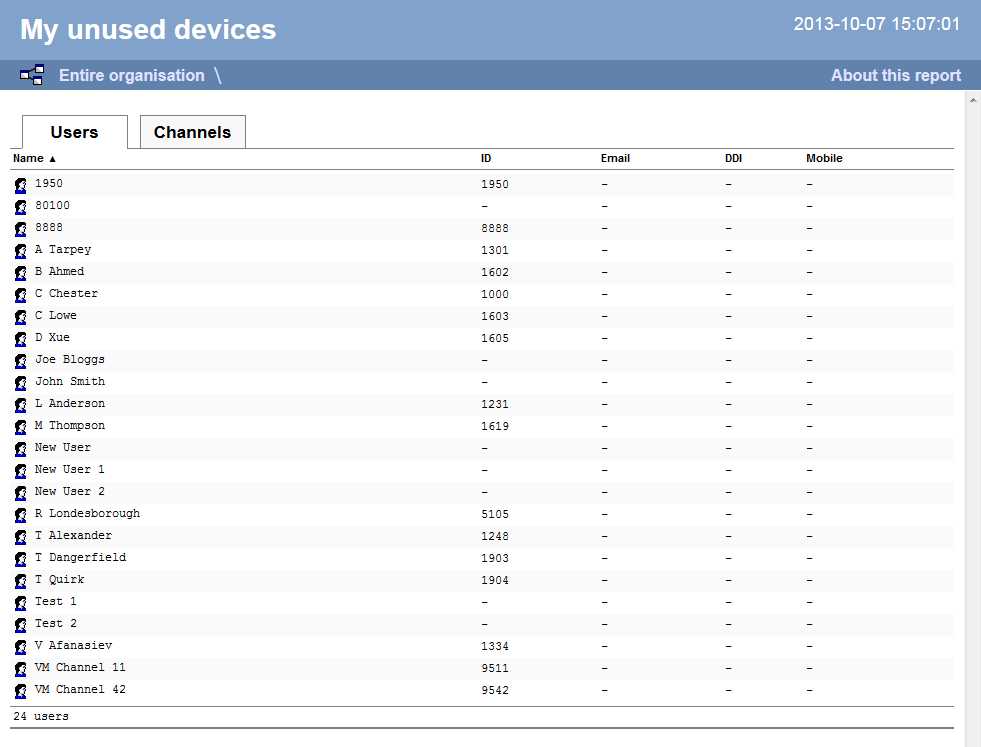The height and width of the screenshot is (747, 981).
Task: Switch to the Channels tab
Action: click(x=192, y=131)
